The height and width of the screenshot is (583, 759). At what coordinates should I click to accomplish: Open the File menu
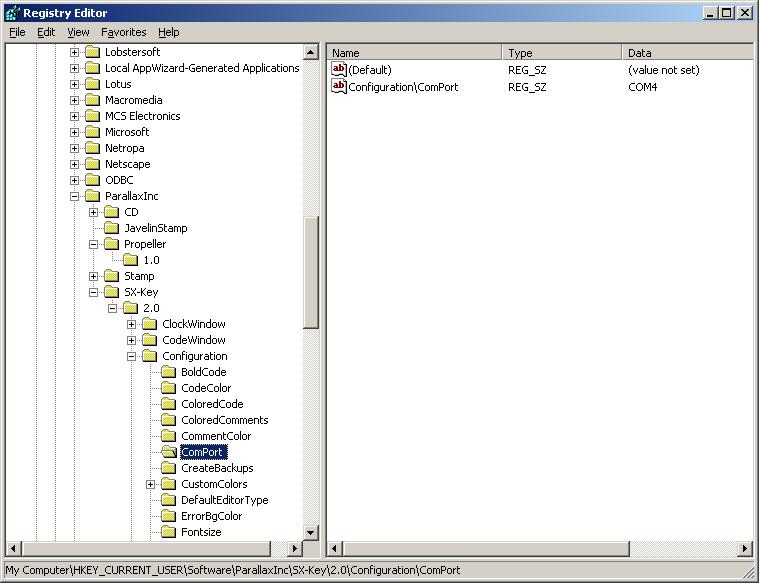(x=17, y=32)
